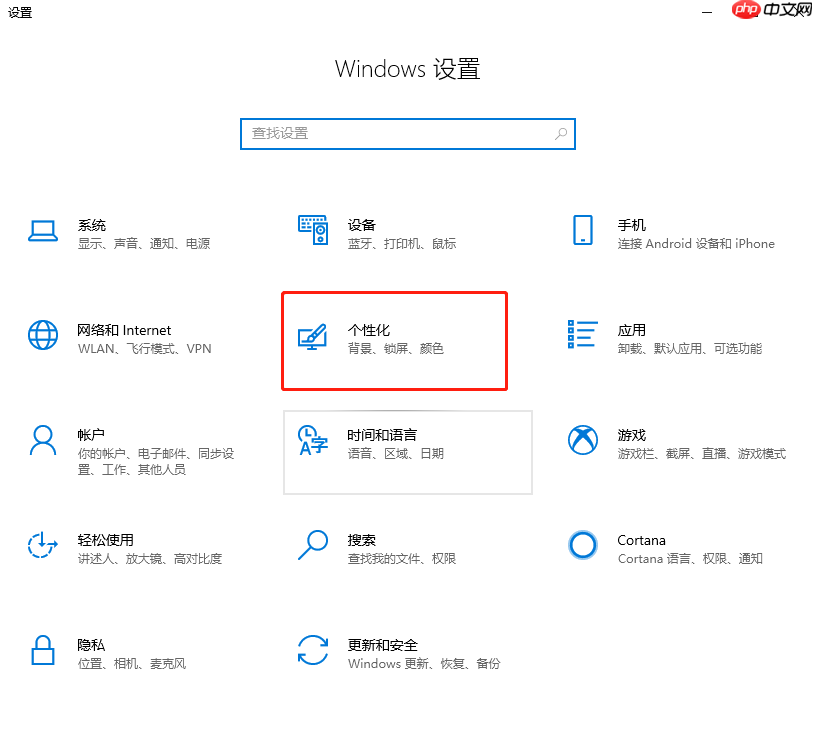The image size is (813, 753).
Task: Minimize the 设置 window
Action: pos(707,12)
